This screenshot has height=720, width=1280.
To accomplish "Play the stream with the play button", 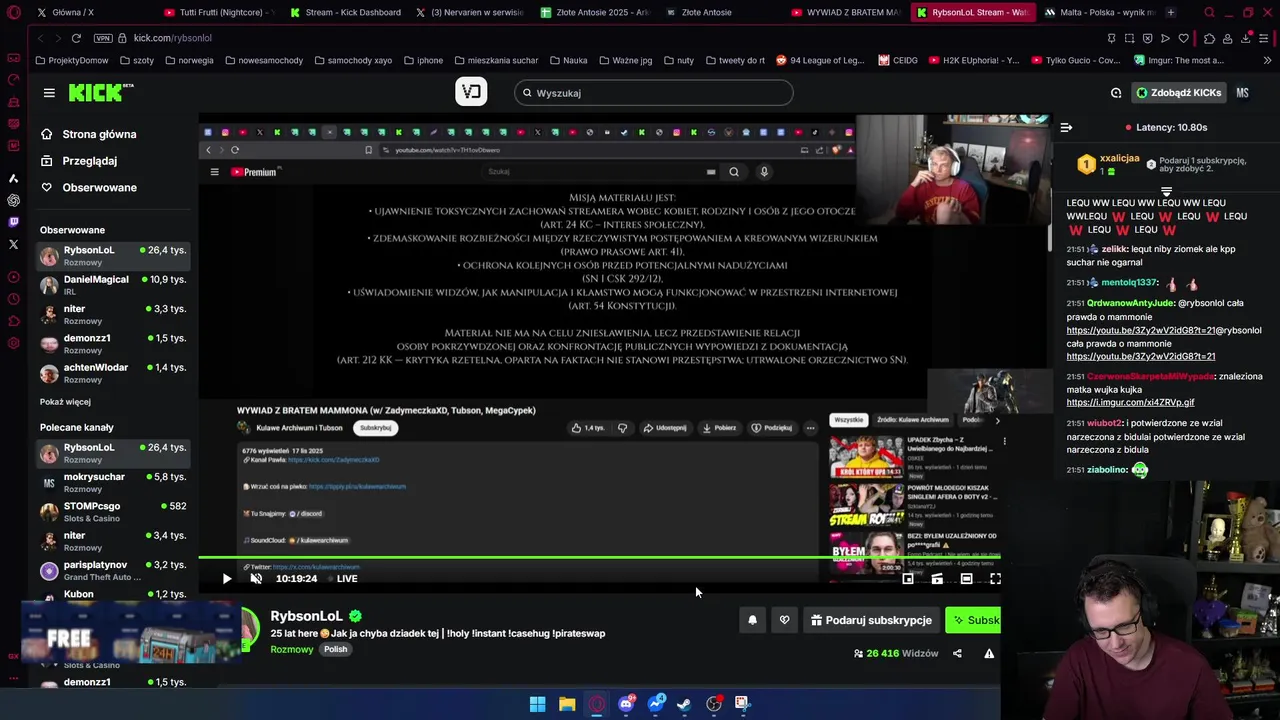I will coord(227,579).
